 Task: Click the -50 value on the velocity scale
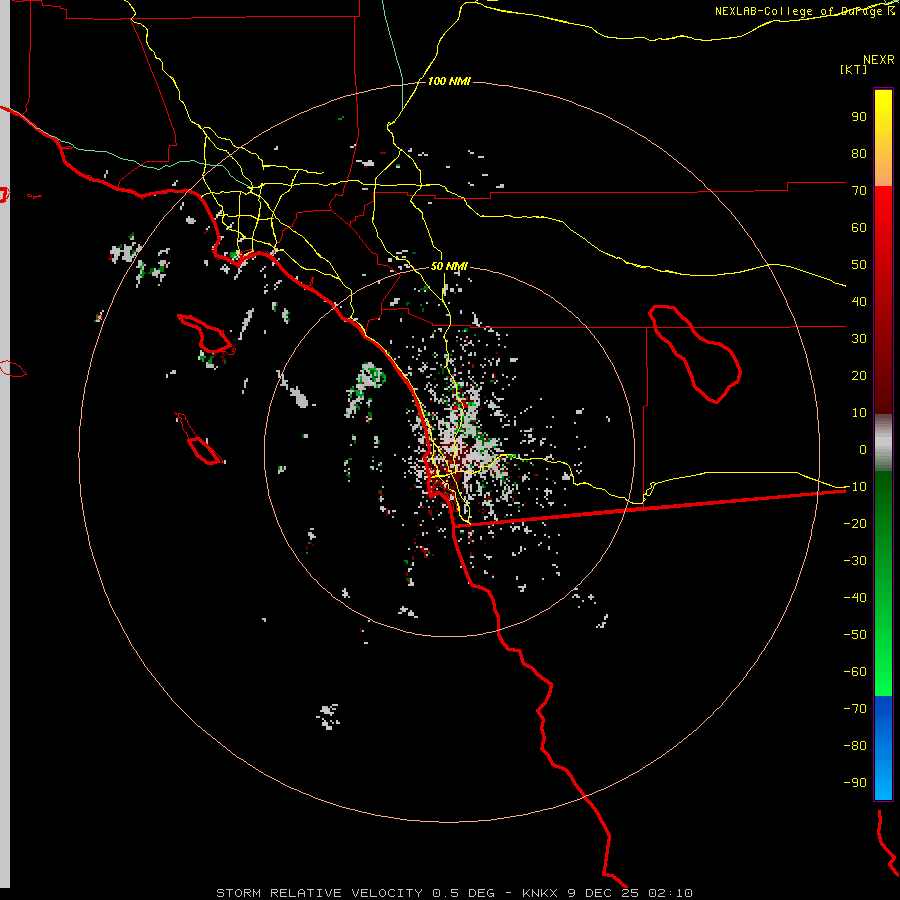(855, 634)
